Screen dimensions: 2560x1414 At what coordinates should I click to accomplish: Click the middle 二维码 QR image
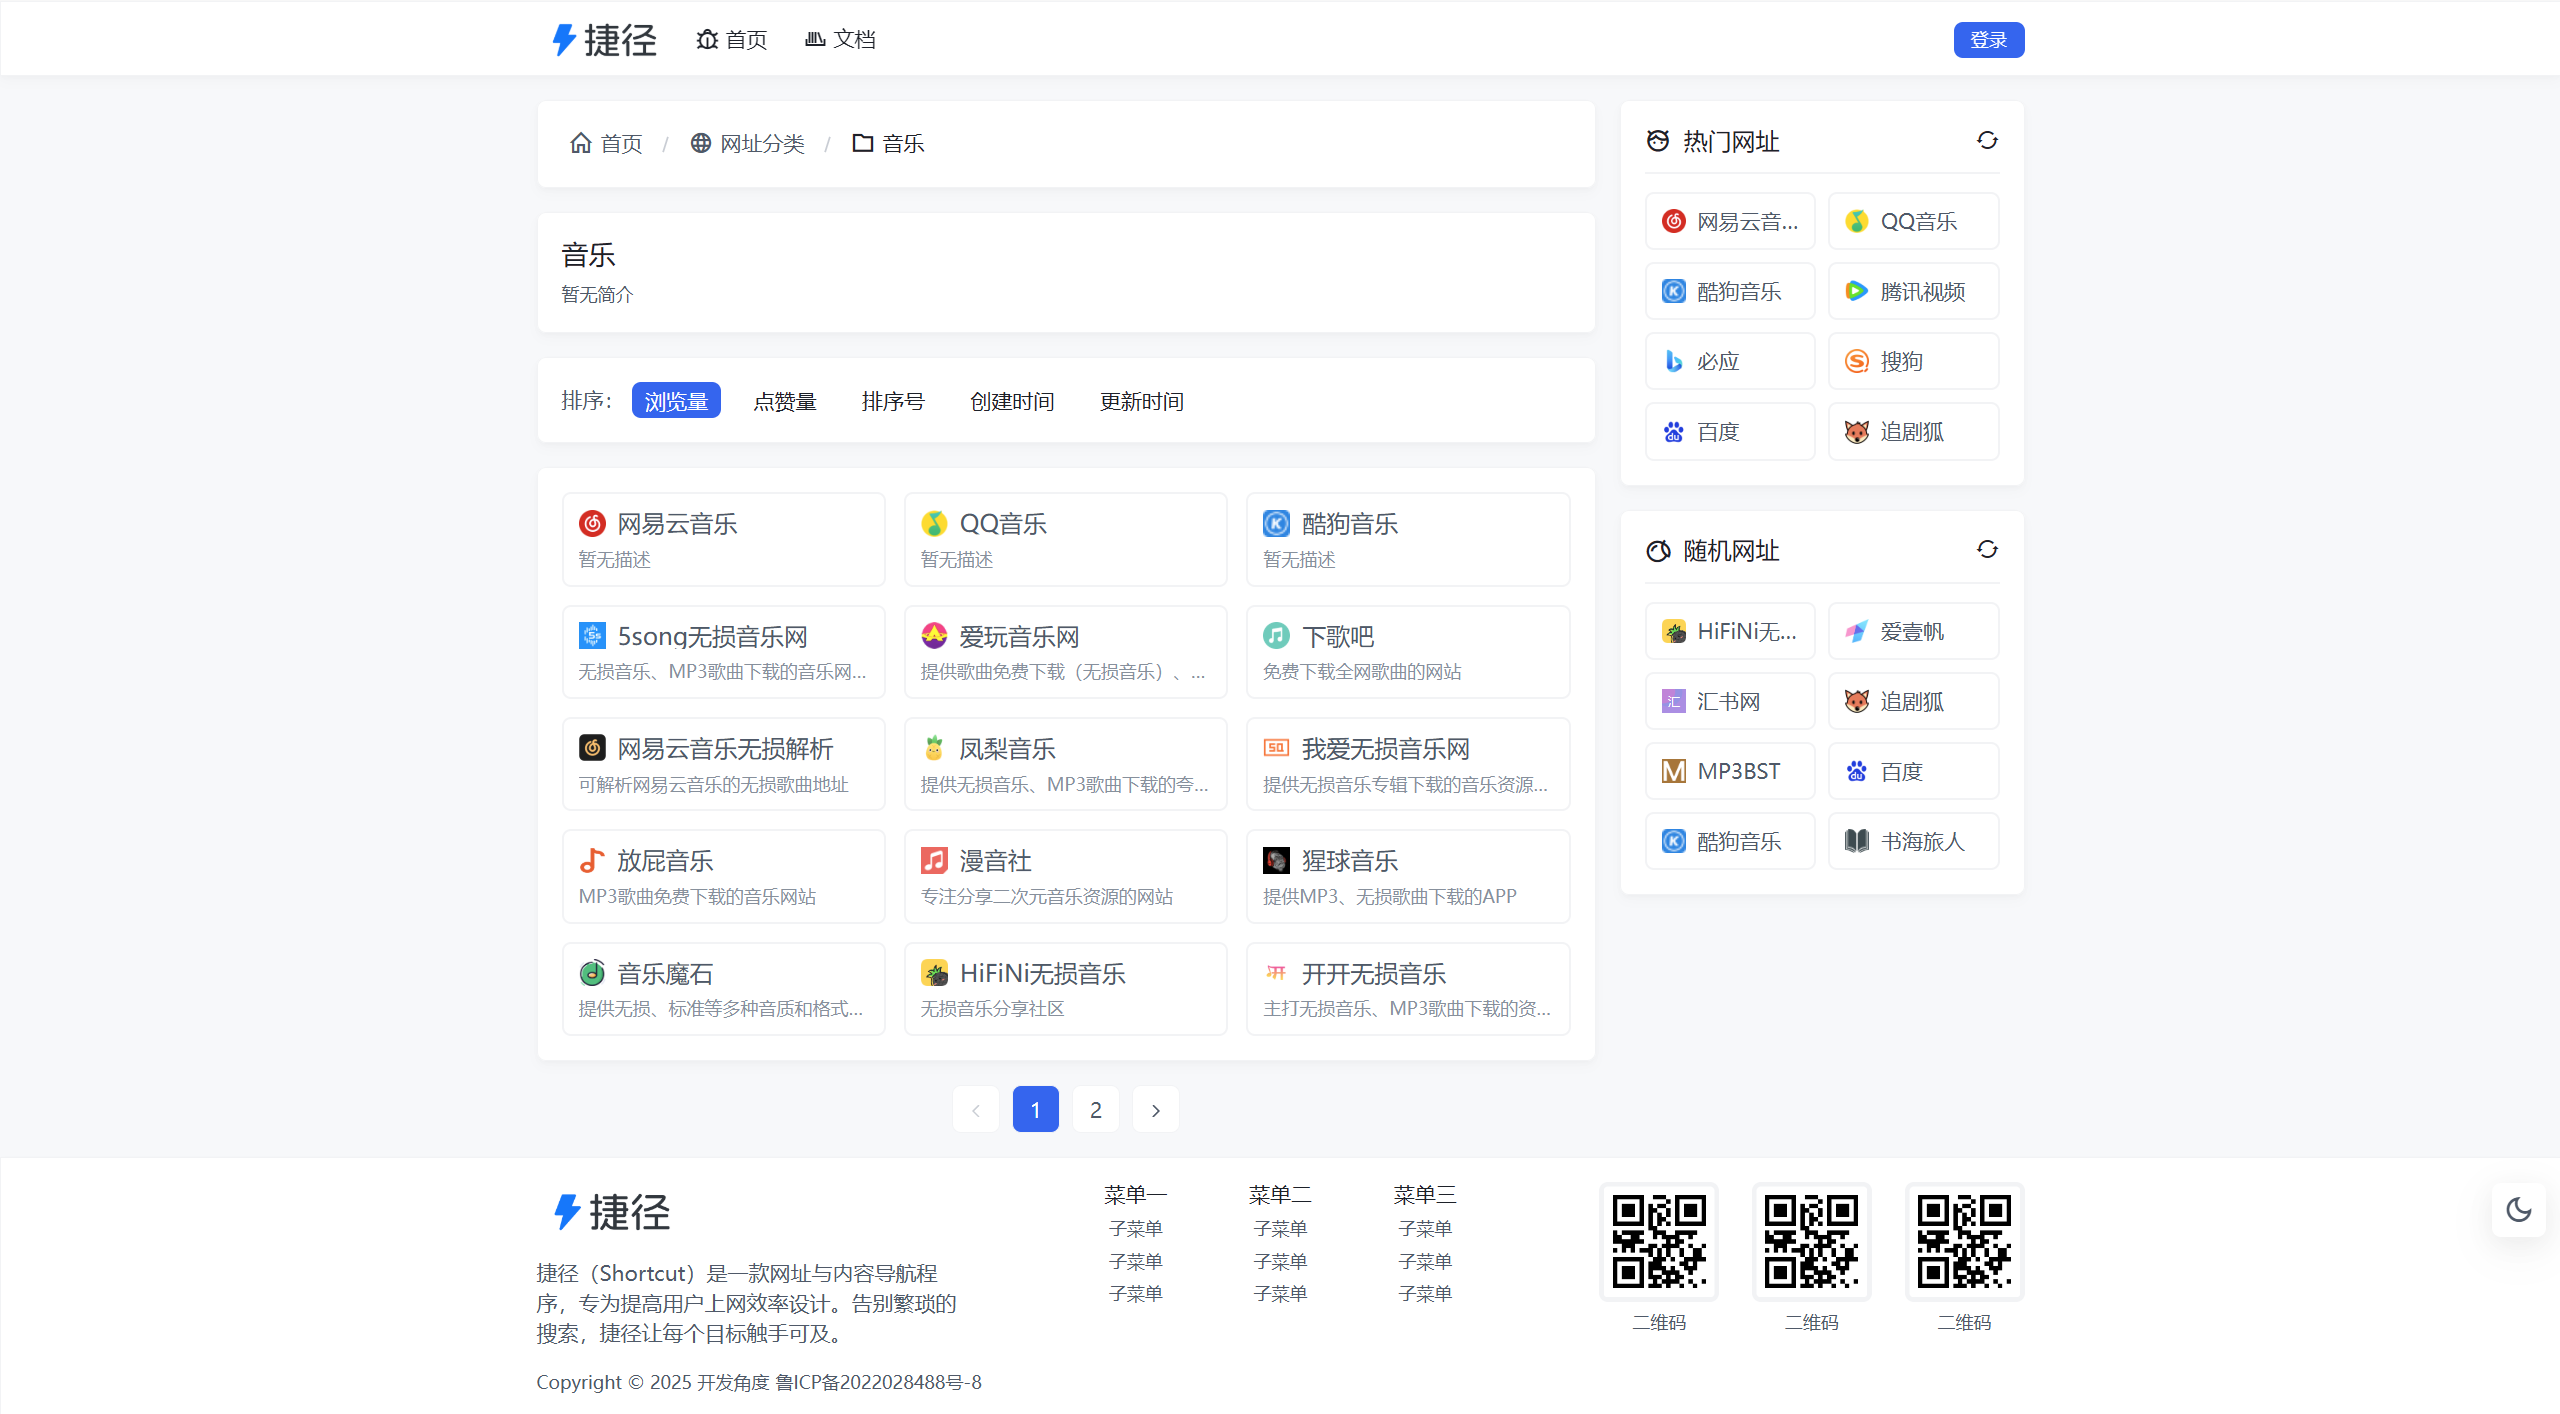1811,1241
